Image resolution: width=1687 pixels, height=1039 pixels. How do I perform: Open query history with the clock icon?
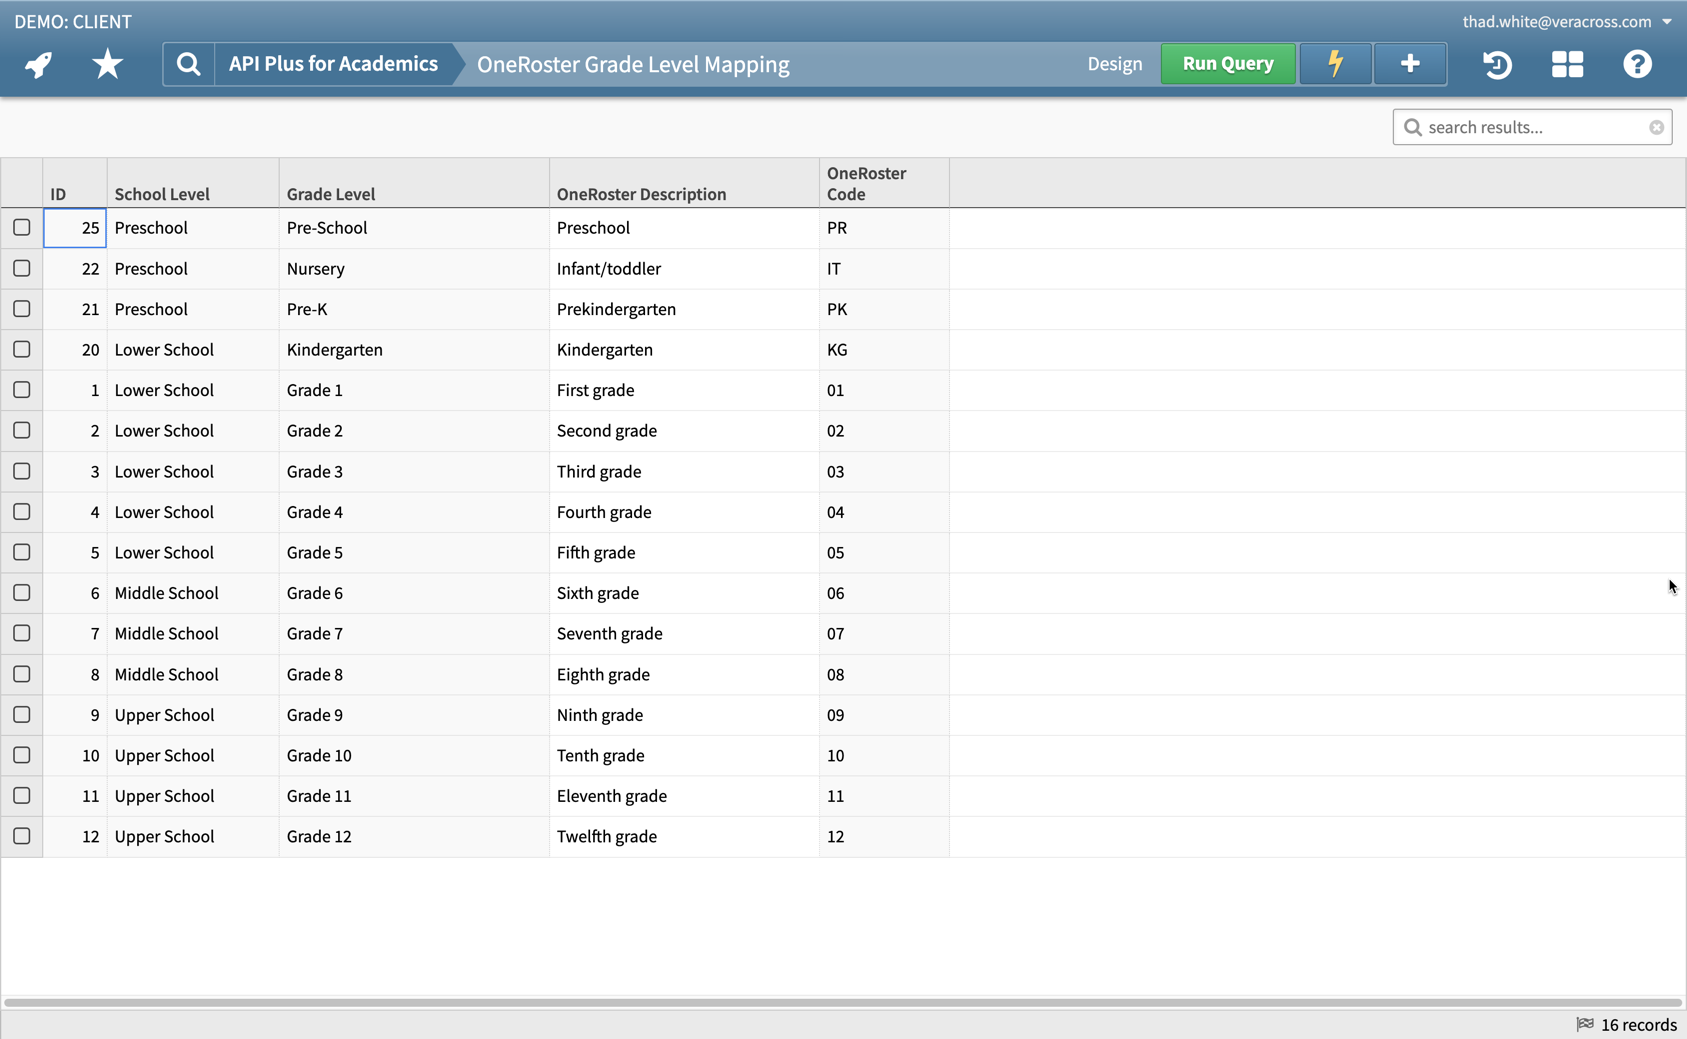(x=1497, y=64)
